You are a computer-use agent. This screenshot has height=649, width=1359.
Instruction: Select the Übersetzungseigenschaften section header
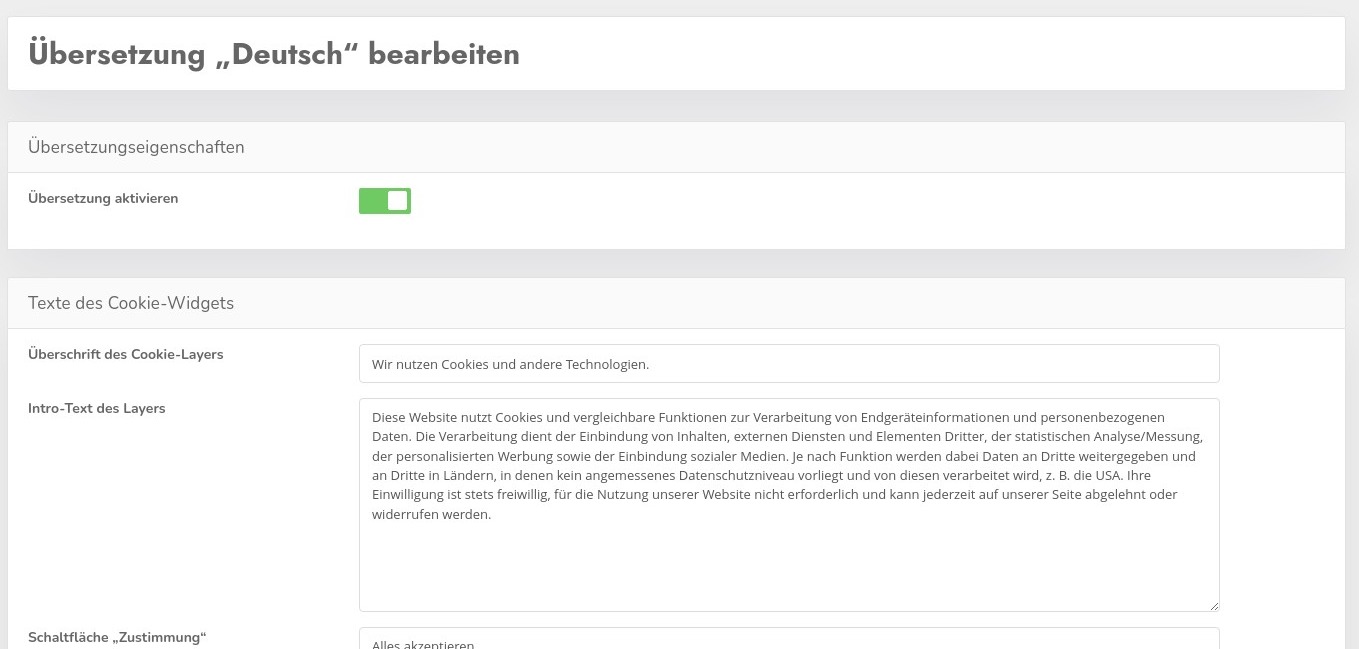tap(136, 147)
